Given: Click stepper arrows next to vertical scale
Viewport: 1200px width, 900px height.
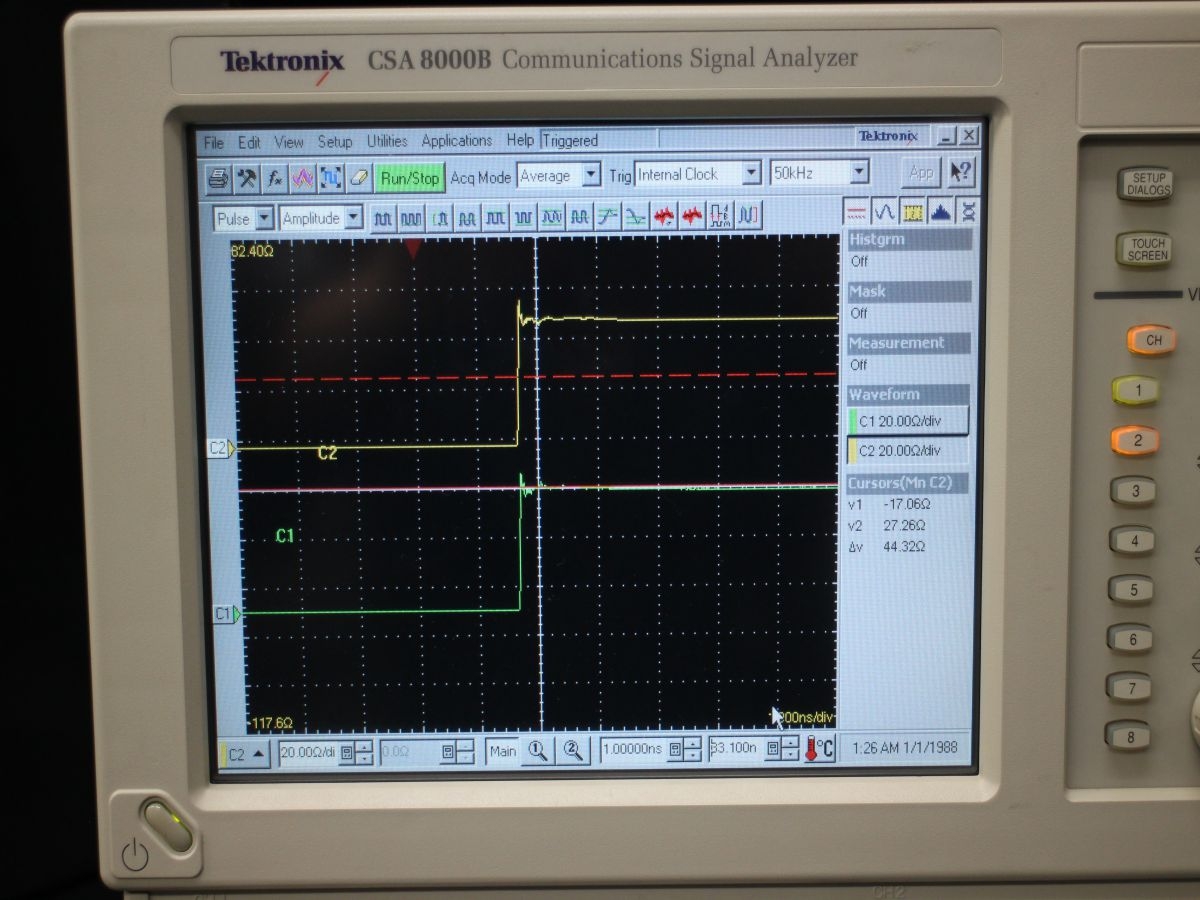Looking at the screenshot, I should click(364, 753).
